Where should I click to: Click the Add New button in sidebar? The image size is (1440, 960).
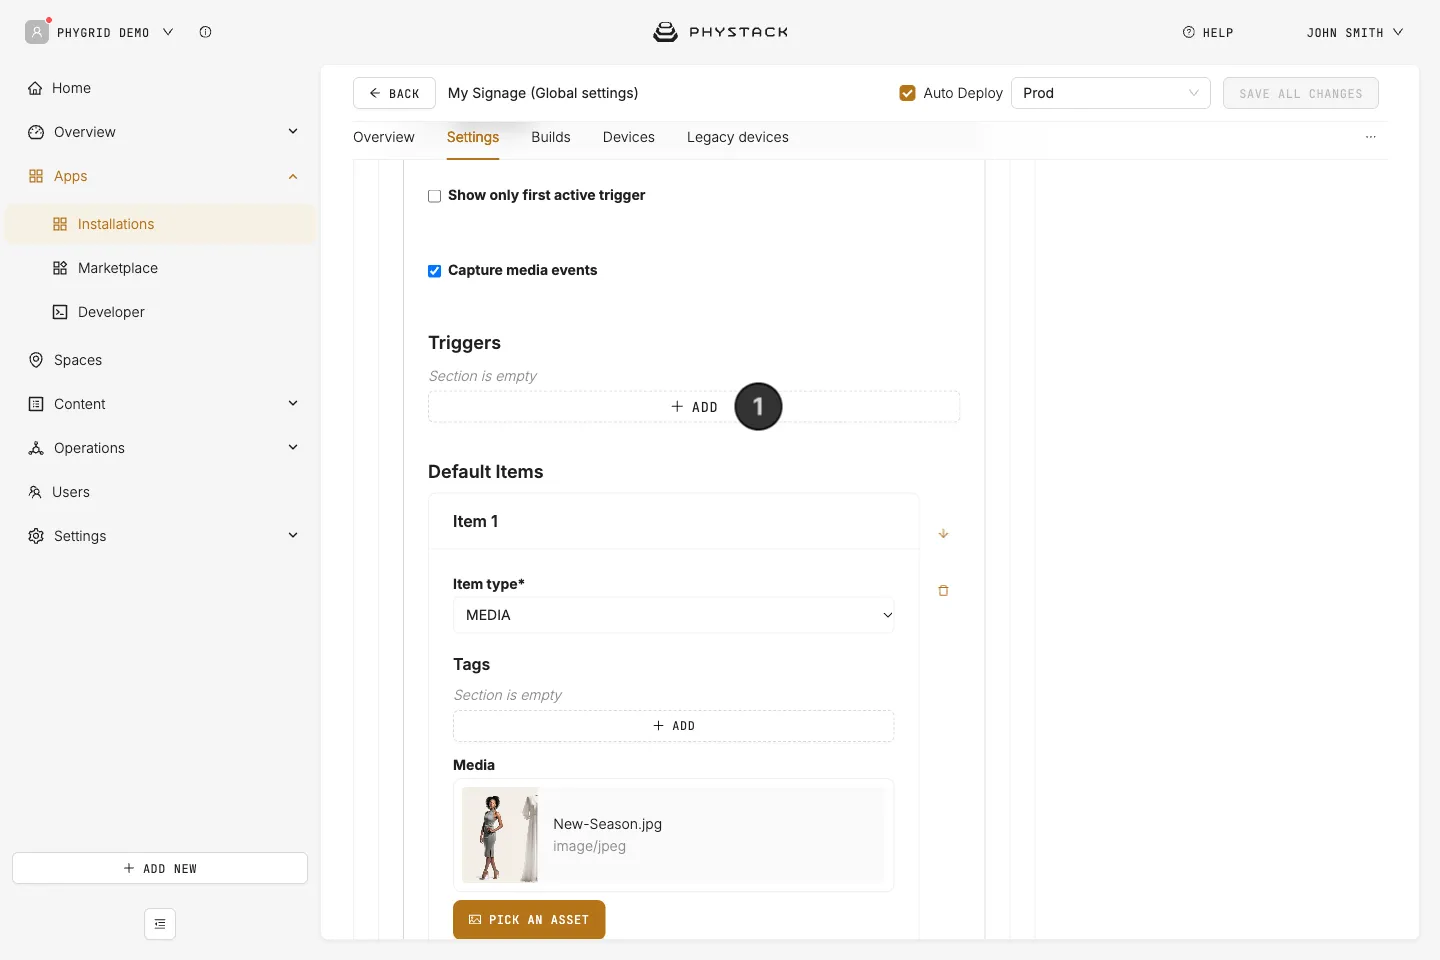[160, 868]
